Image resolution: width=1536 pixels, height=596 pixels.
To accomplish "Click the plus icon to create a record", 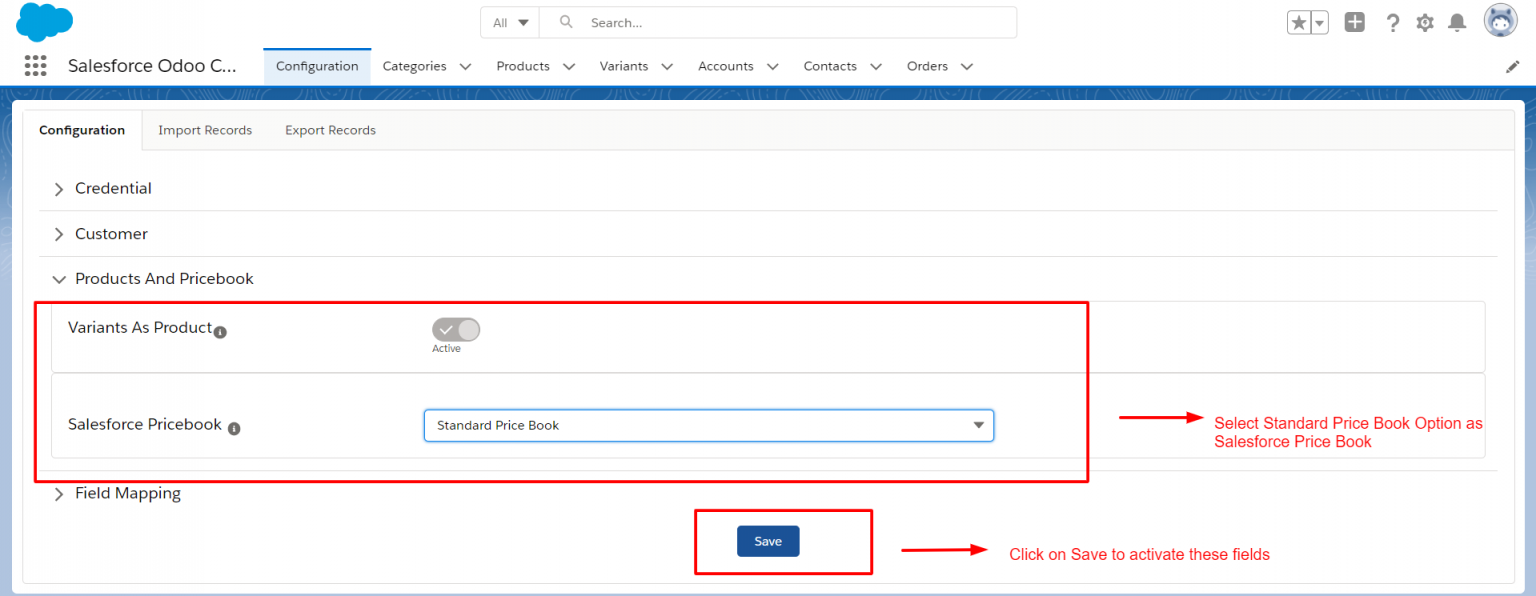I will [1355, 21].
